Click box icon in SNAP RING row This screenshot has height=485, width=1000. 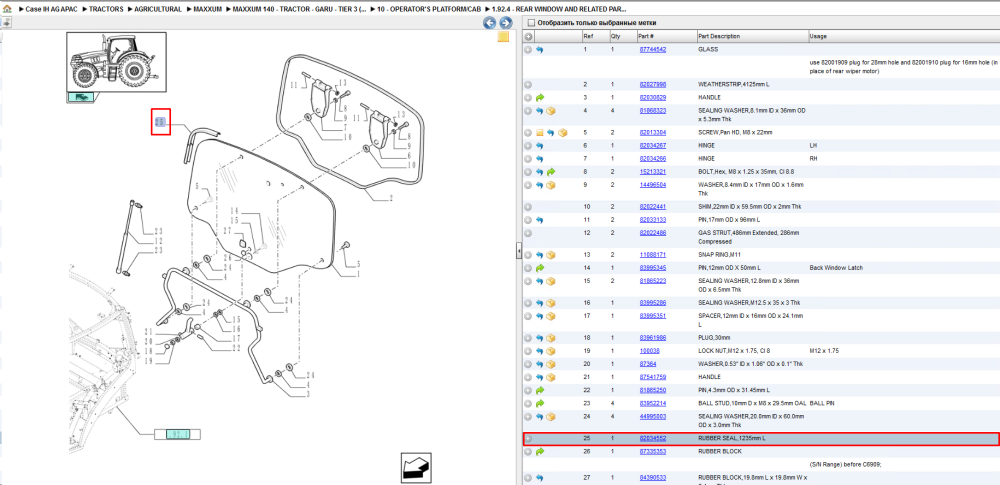(x=551, y=255)
